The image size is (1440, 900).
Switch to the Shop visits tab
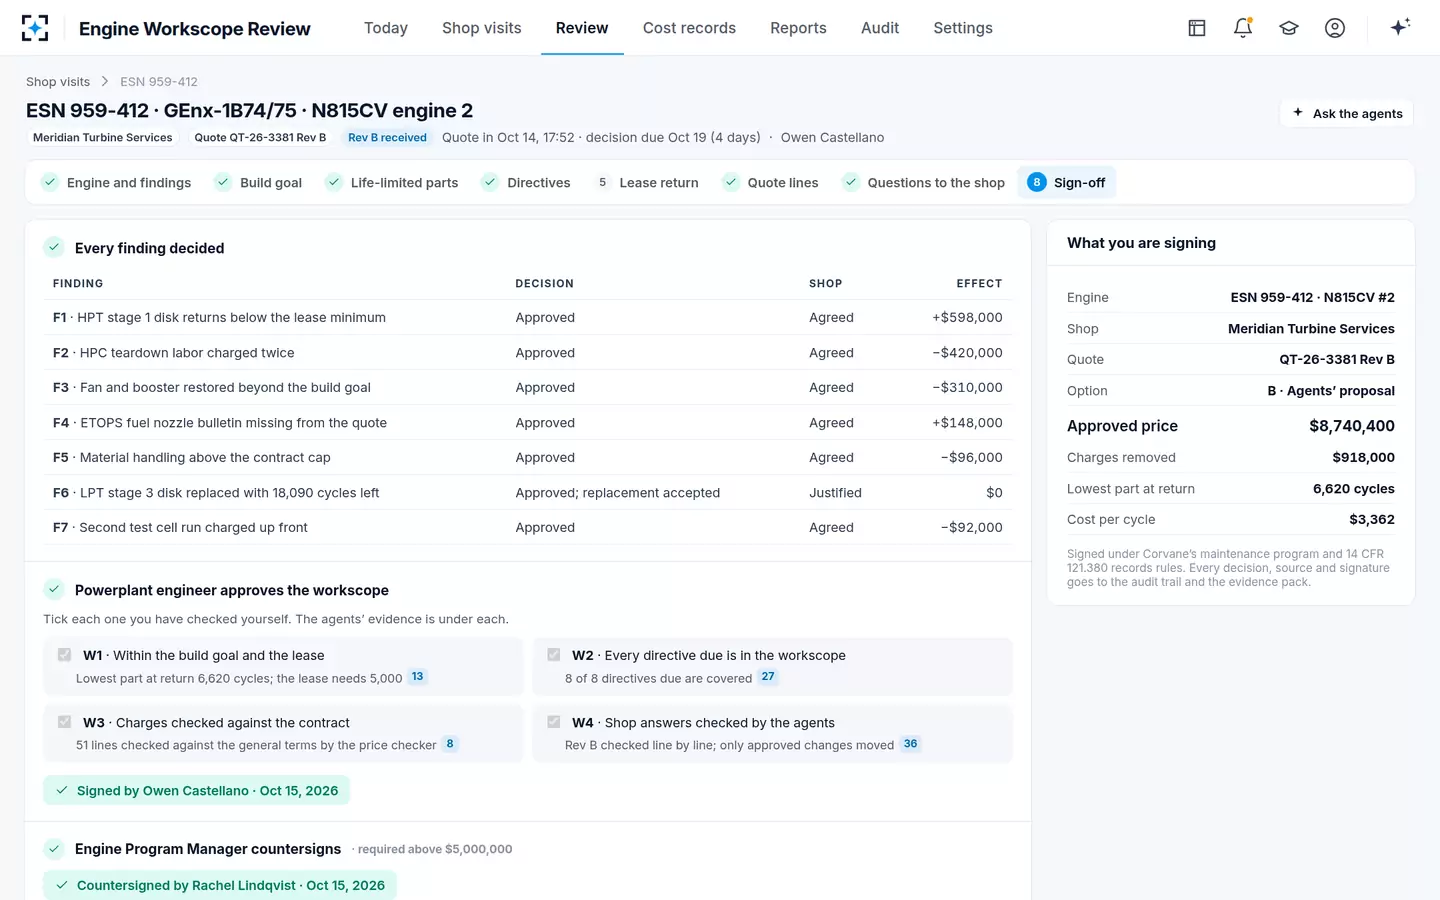(x=482, y=28)
